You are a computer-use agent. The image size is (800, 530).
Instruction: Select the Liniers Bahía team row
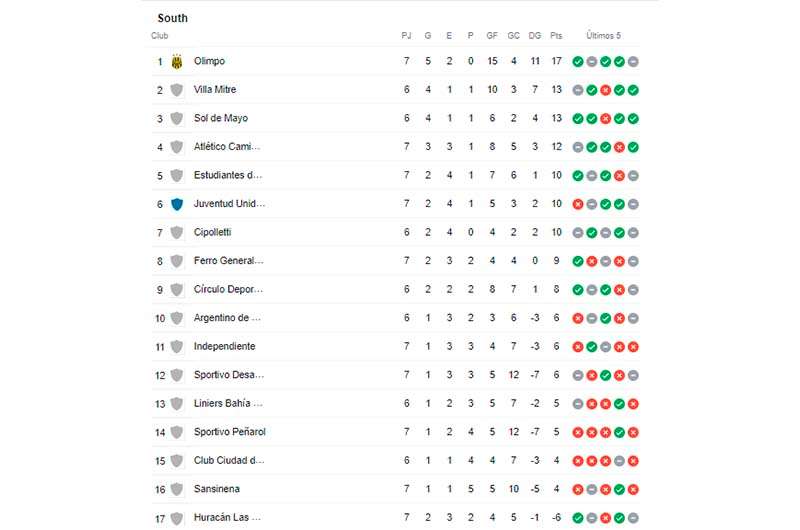(x=396, y=403)
